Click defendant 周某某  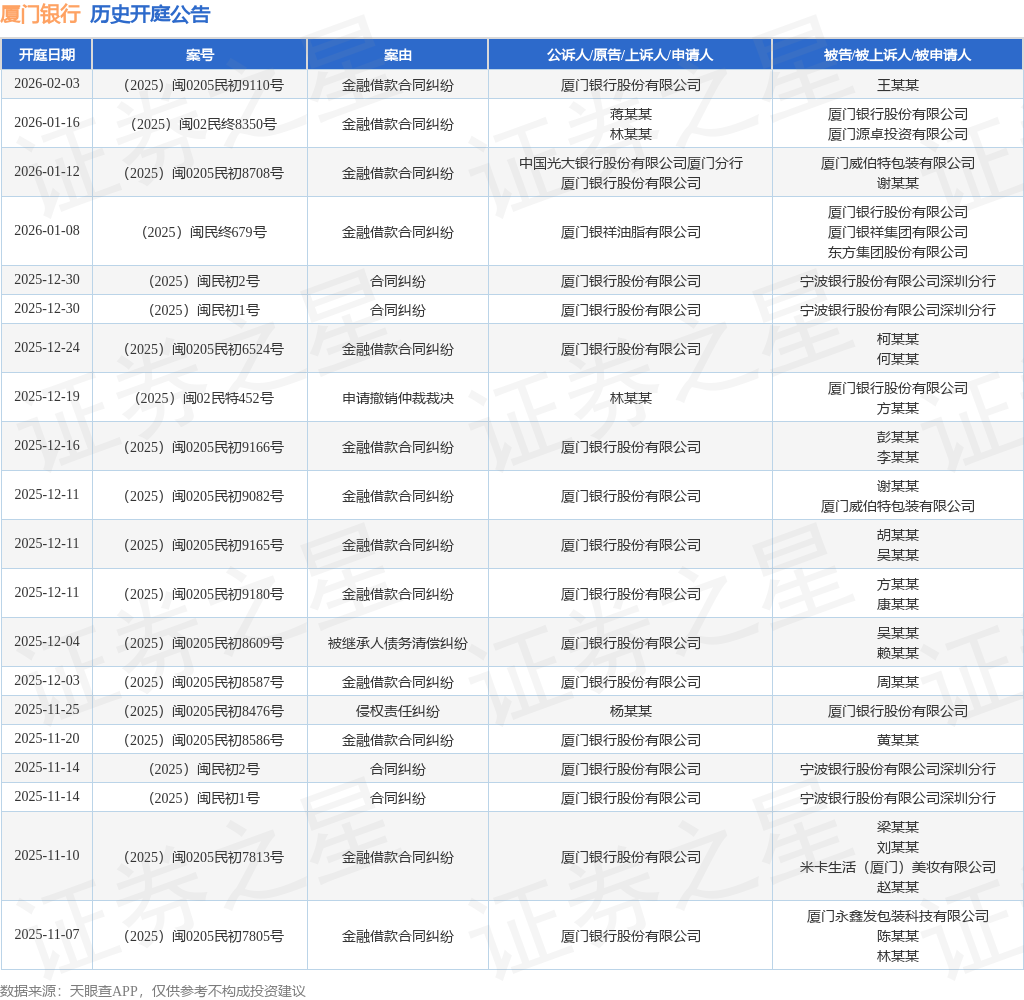(897, 682)
